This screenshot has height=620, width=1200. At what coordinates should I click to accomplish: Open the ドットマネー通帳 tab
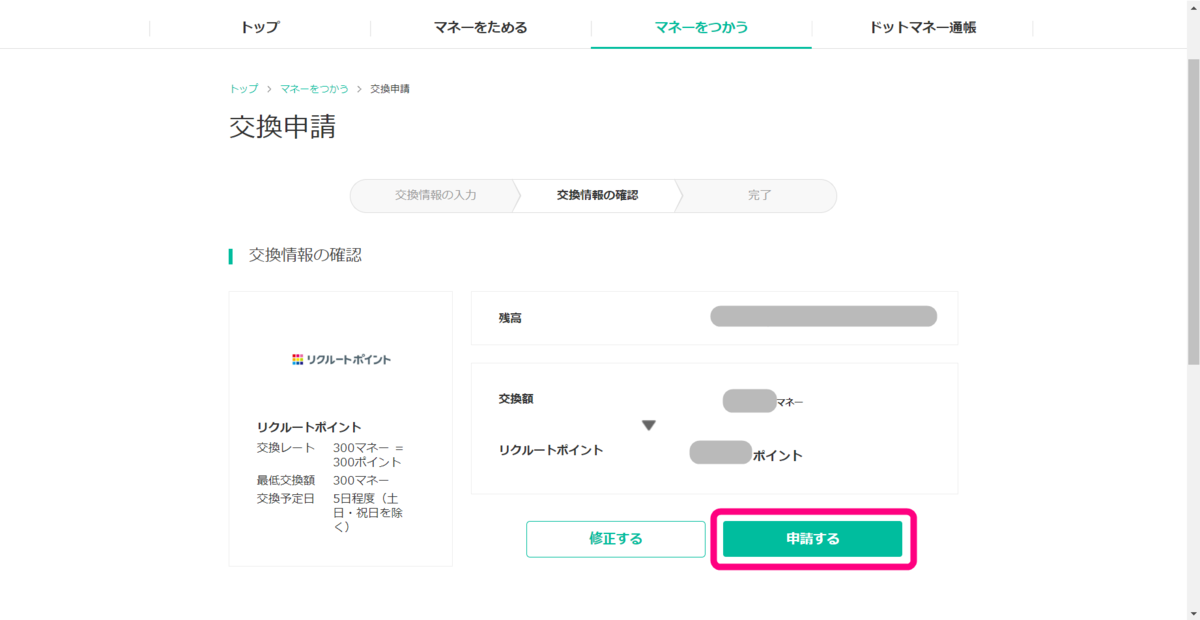(x=922, y=27)
